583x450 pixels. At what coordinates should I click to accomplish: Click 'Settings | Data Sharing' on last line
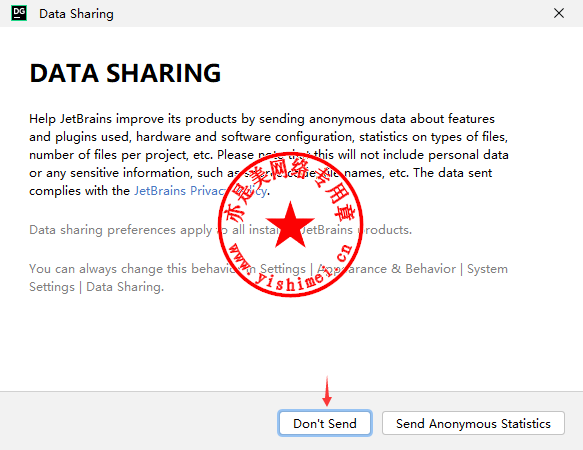click(96, 287)
